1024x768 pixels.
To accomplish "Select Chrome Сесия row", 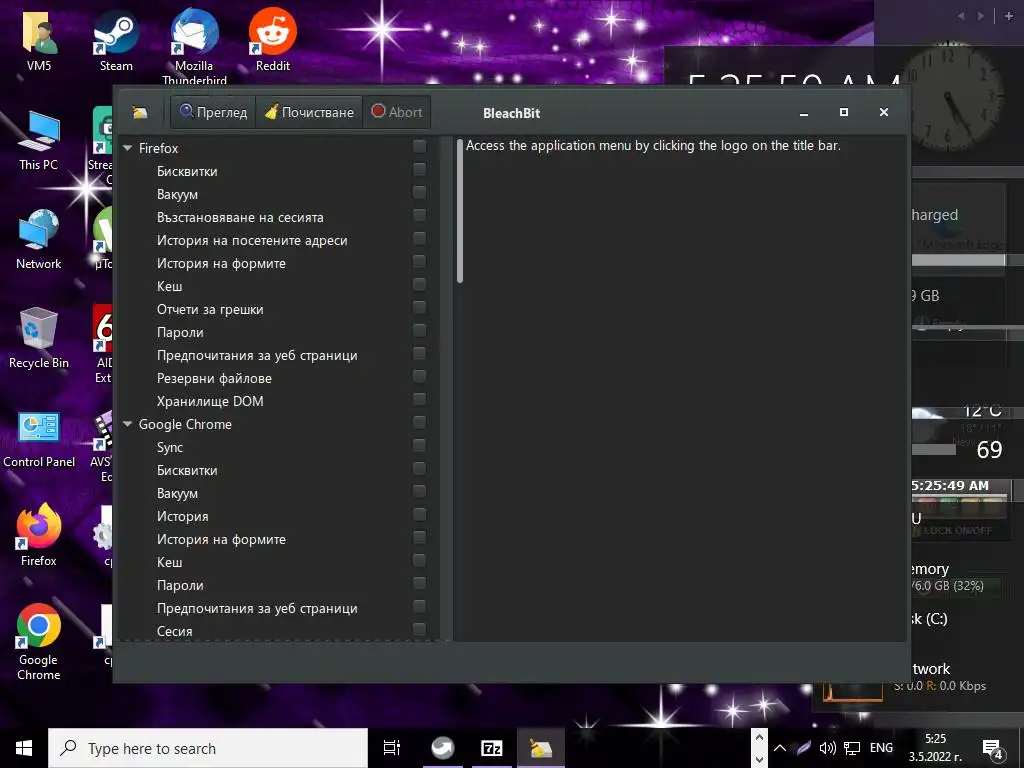I will (x=279, y=632).
